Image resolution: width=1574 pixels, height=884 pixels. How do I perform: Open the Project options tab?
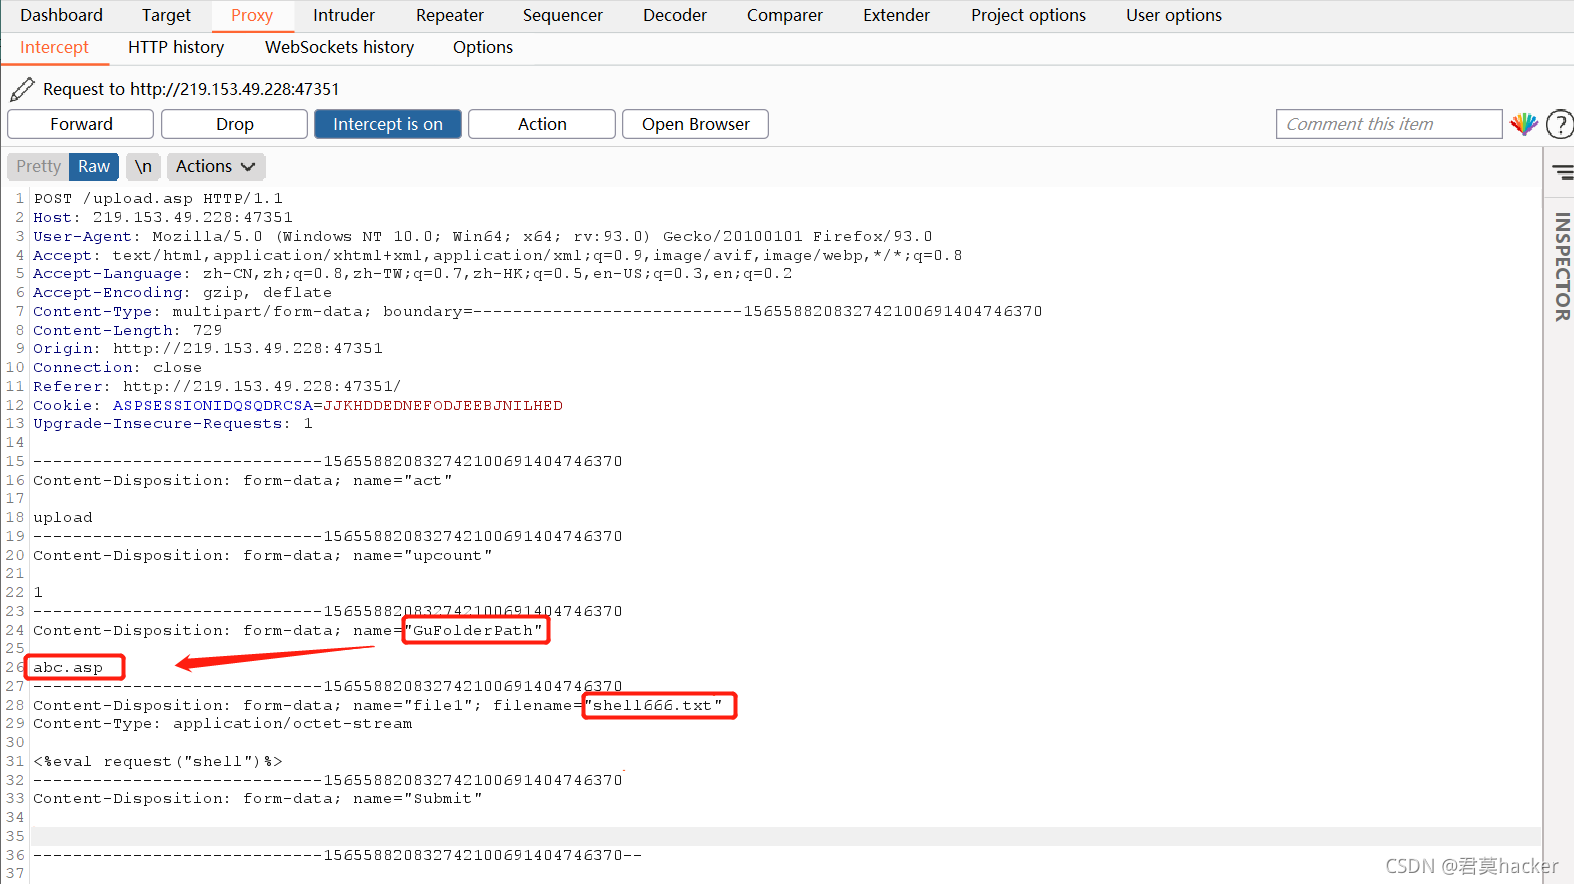(x=1028, y=15)
